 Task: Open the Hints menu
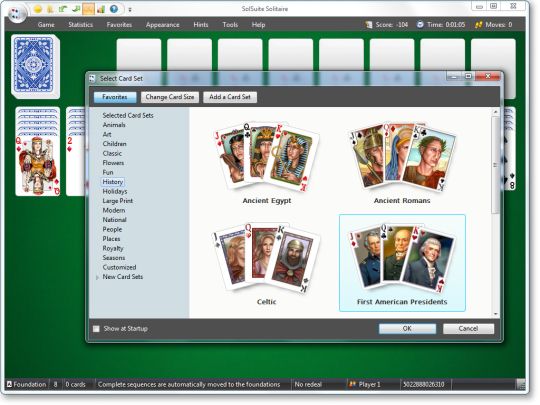pos(201,25)
